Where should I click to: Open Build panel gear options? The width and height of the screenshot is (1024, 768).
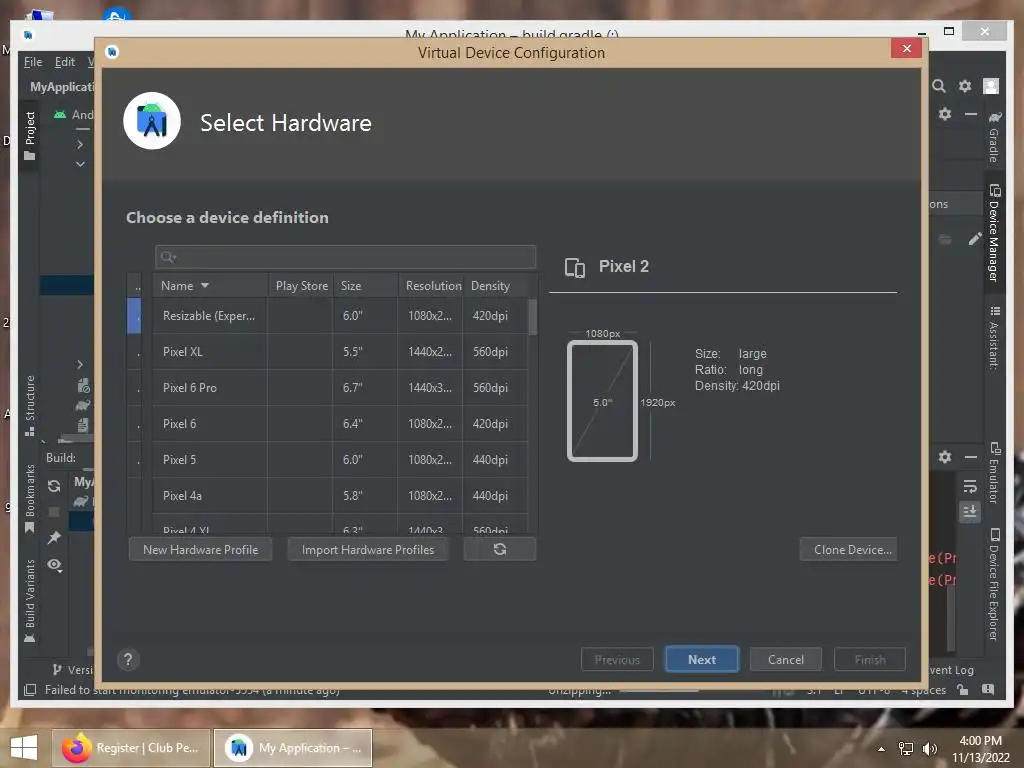pos(944,456)
